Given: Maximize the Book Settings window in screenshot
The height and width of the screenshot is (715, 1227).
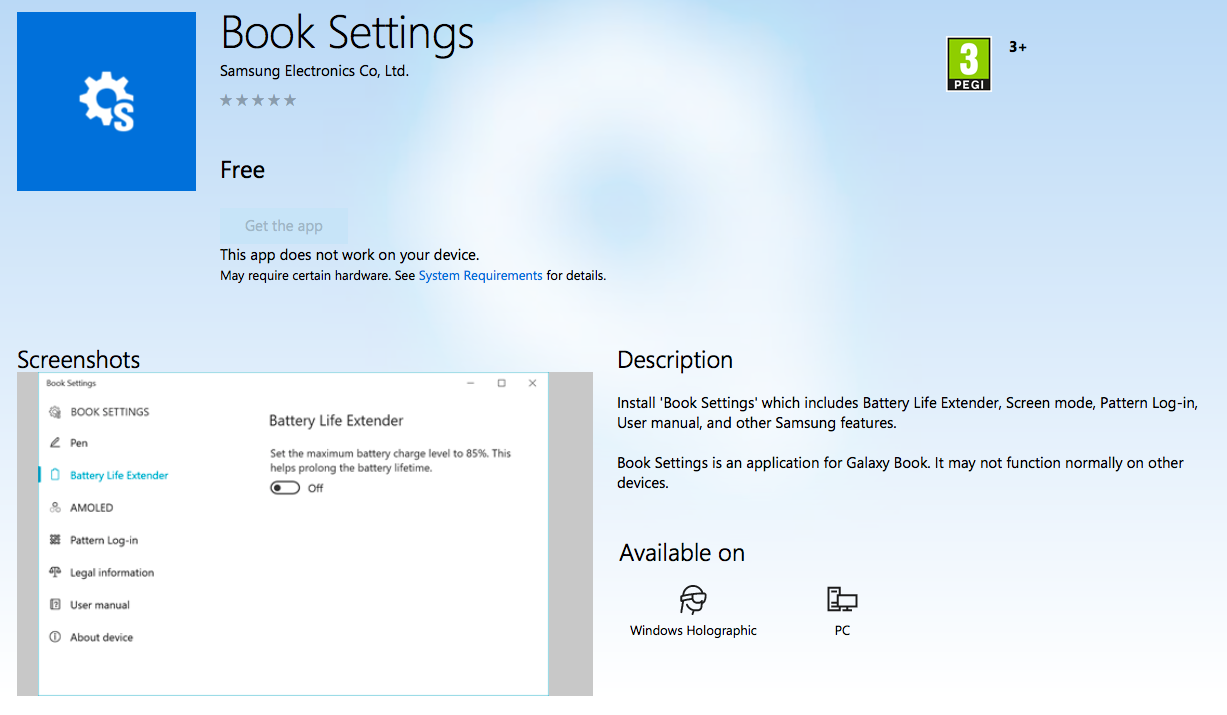Looking at the screenshot, I should (501, 383).
